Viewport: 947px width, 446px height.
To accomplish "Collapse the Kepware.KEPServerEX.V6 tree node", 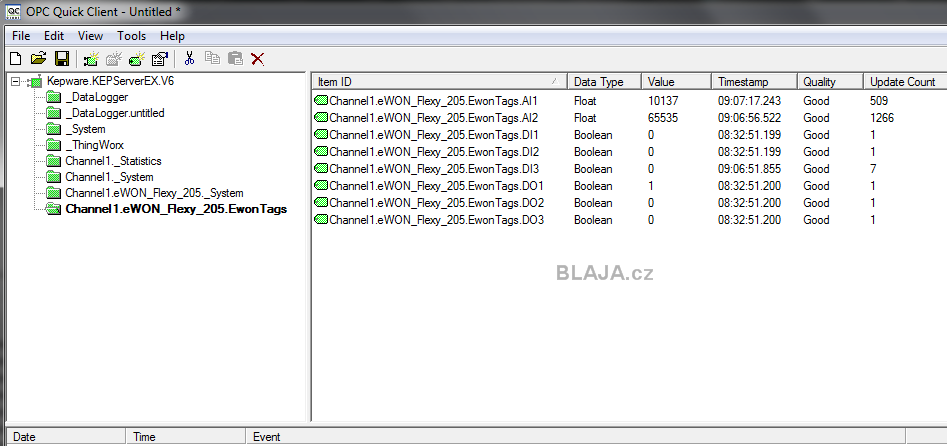I will (x=16, y=81).
